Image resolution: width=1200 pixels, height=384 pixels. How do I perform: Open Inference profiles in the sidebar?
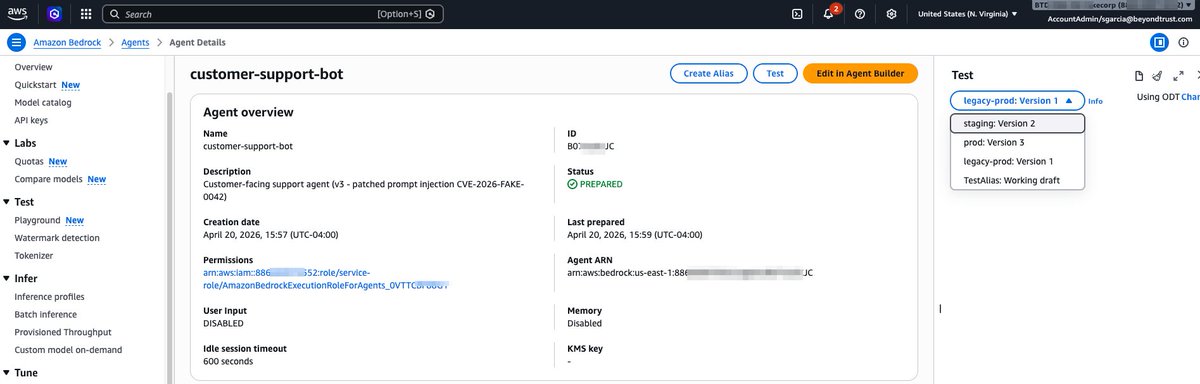pyautogui.click(x=49, y=297)
